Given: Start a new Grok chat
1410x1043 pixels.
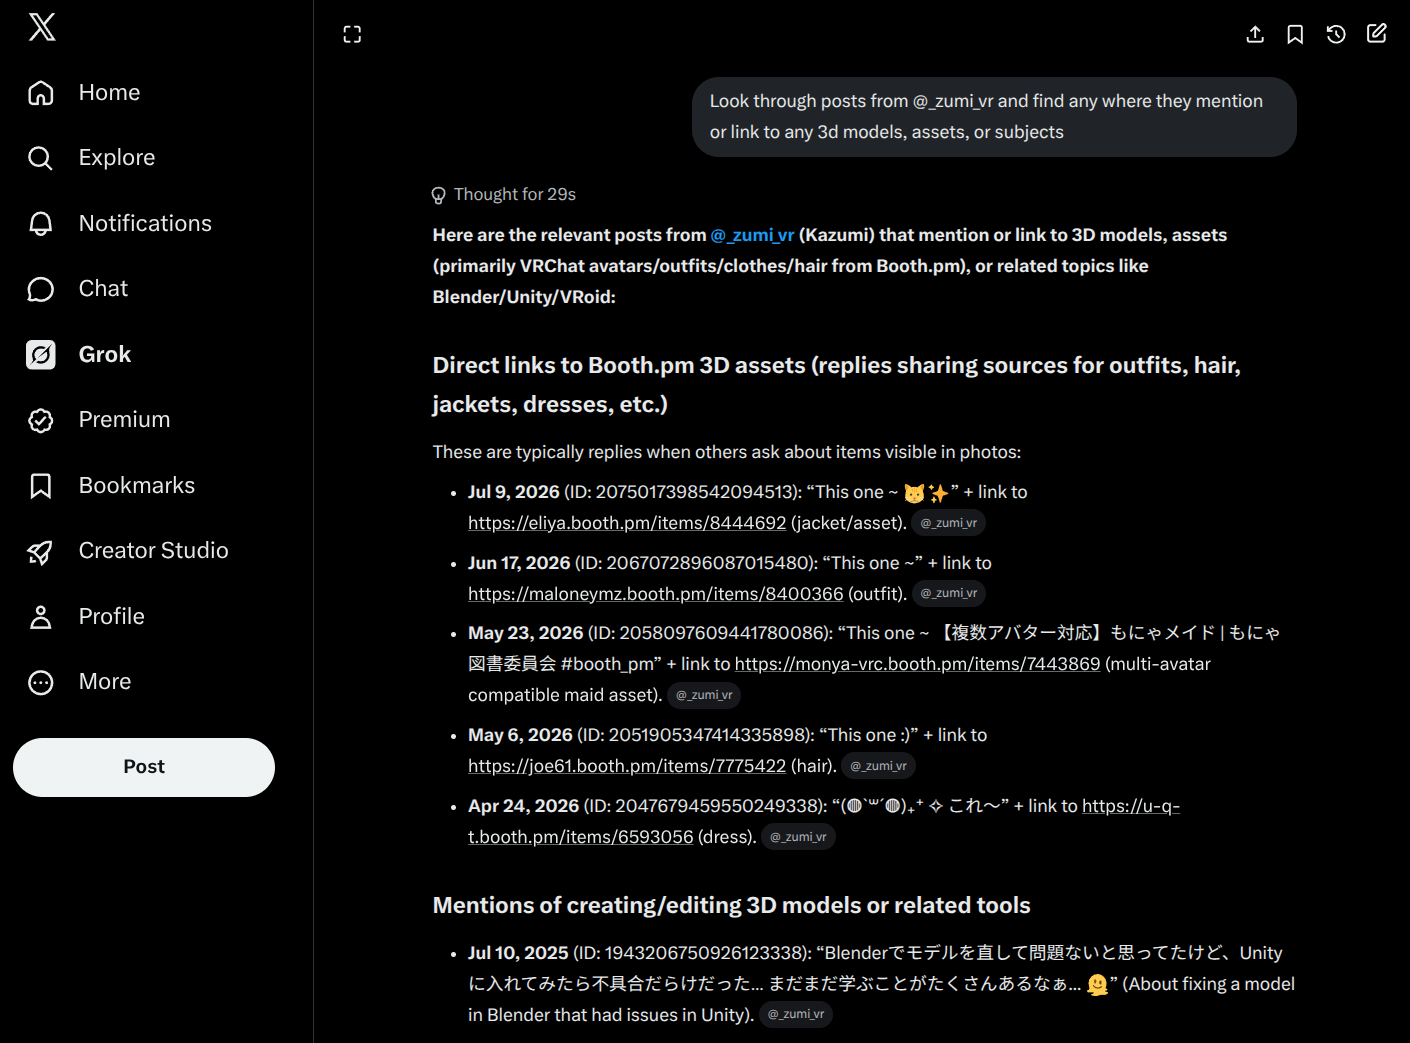Looking at the screenshot, I should [1377, 34].
